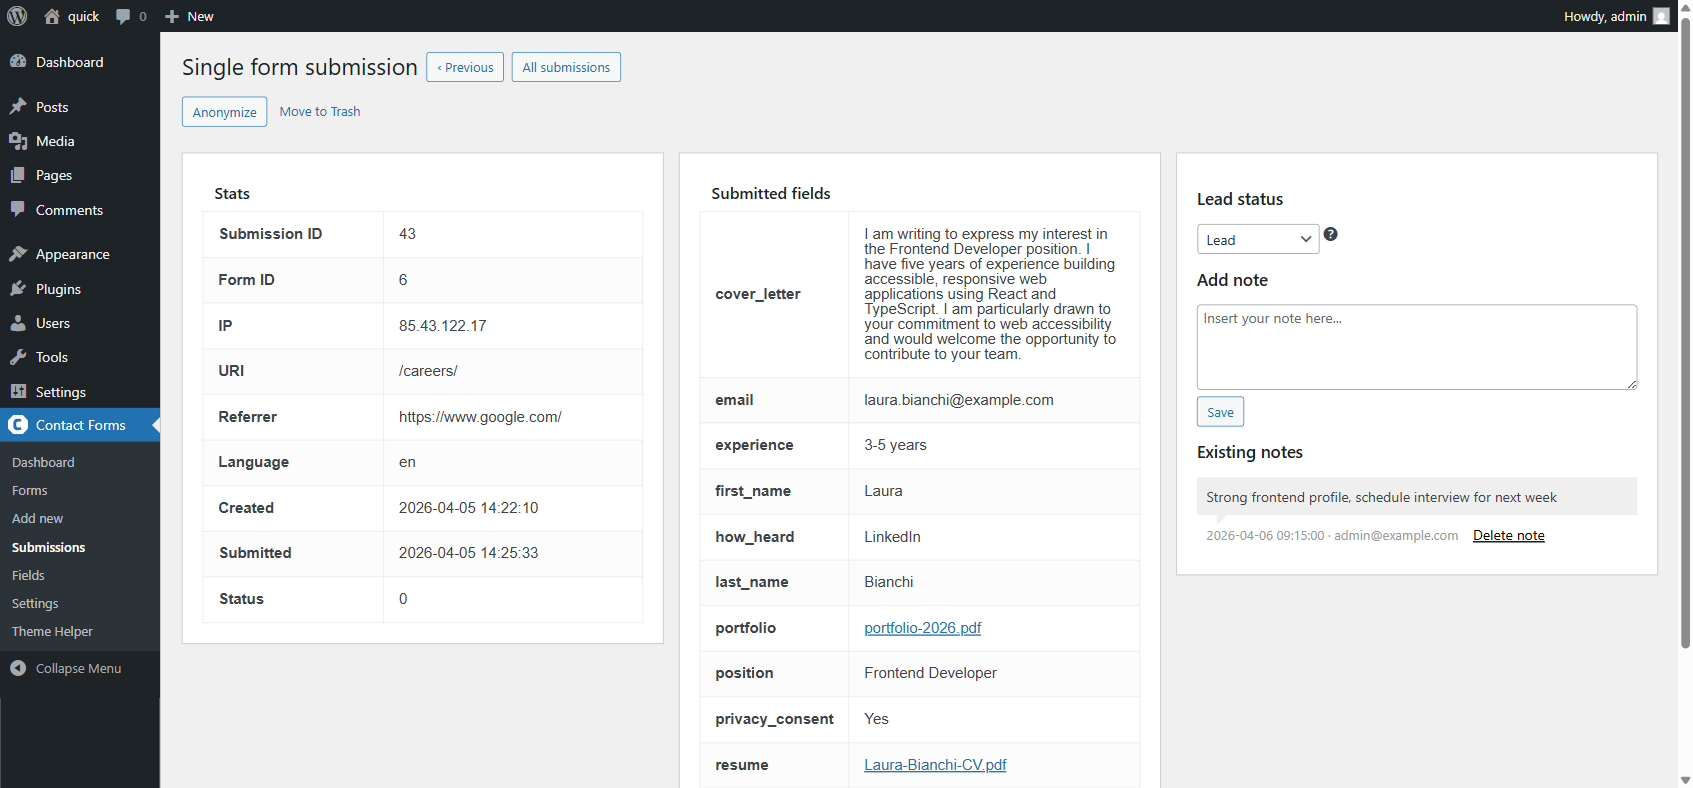Viewport: 1693px width, 788px height.
Task: Select Theme Helper in the sidebar
Action: pos(52,631)
